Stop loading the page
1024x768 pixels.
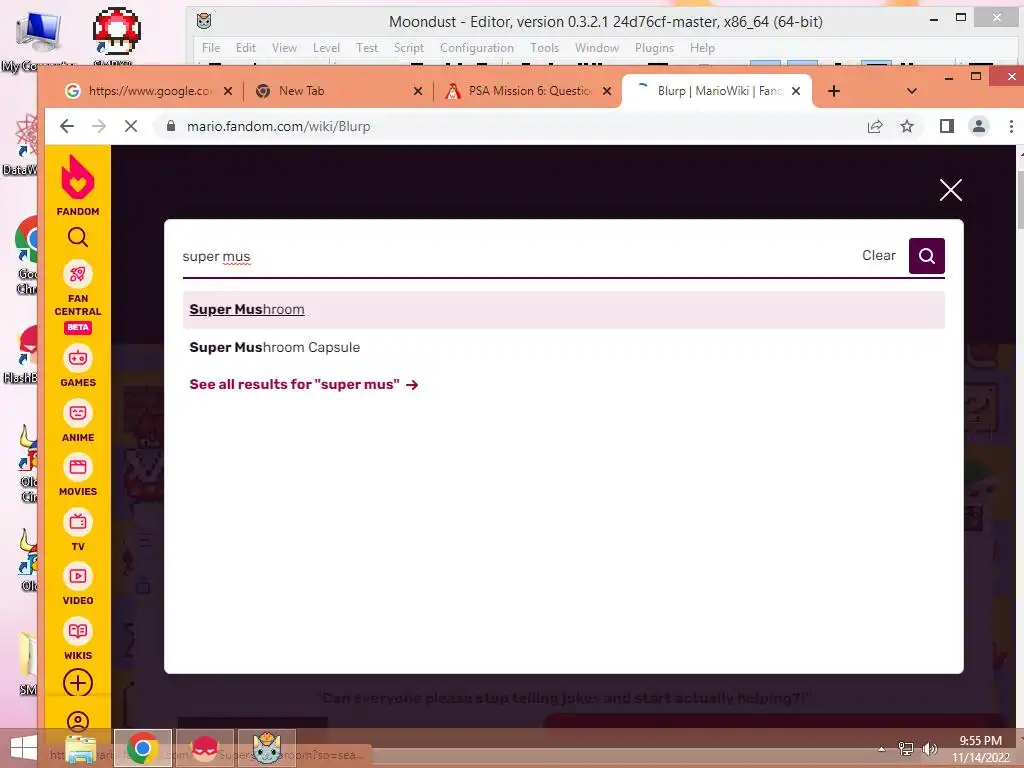tap(131, 126)
